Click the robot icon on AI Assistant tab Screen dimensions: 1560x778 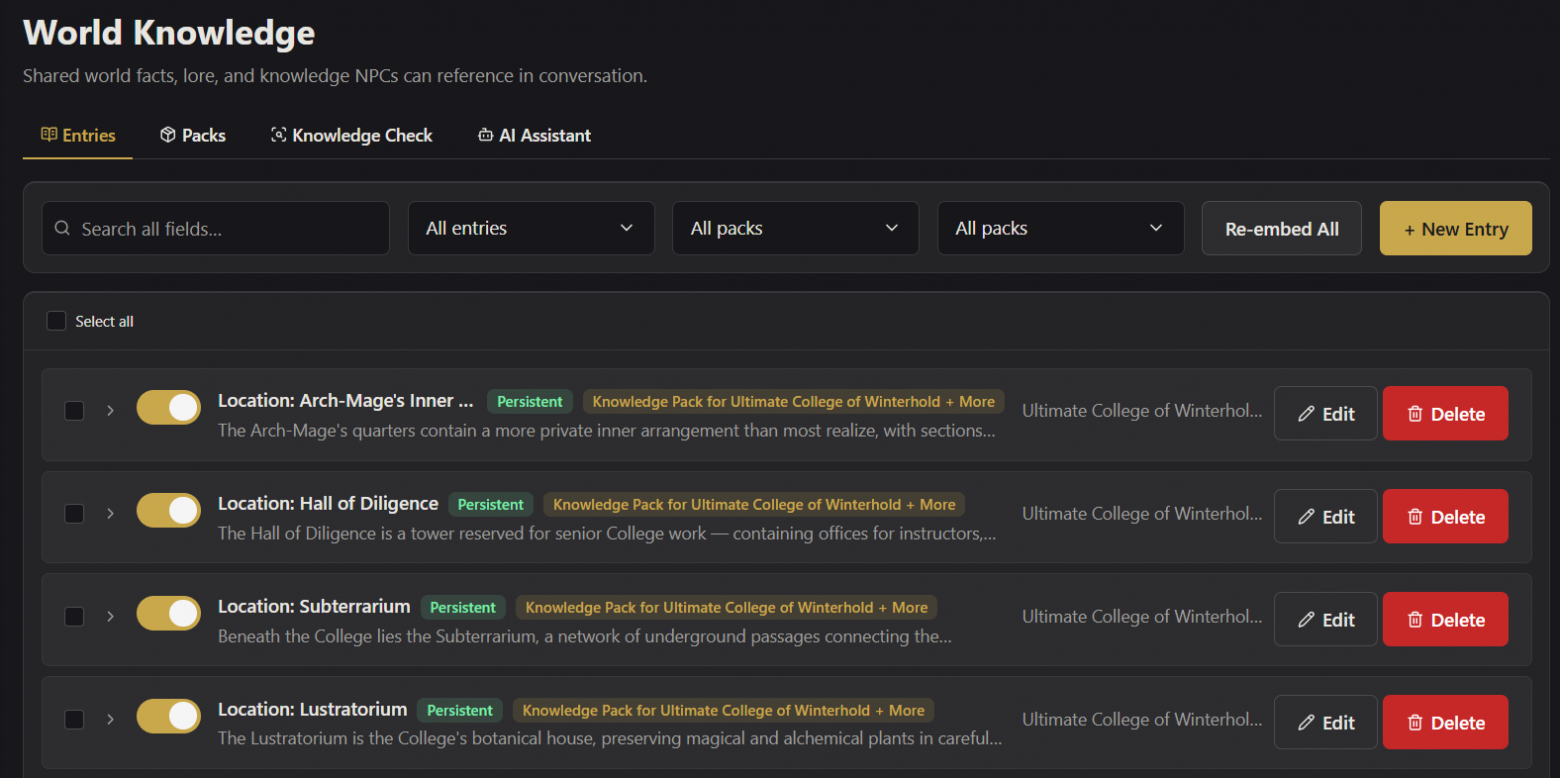tap(486, 135)
